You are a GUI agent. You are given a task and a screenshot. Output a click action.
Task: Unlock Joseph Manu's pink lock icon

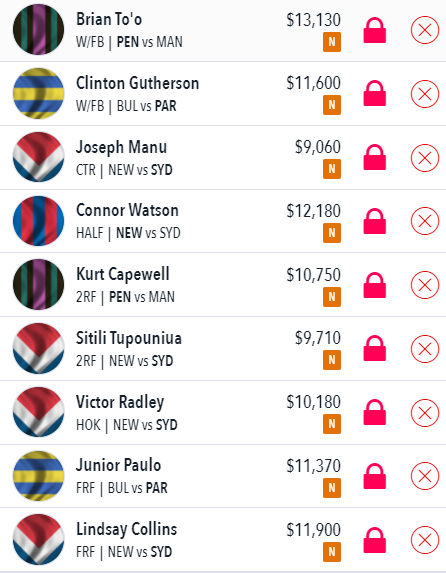click(375, 158)
